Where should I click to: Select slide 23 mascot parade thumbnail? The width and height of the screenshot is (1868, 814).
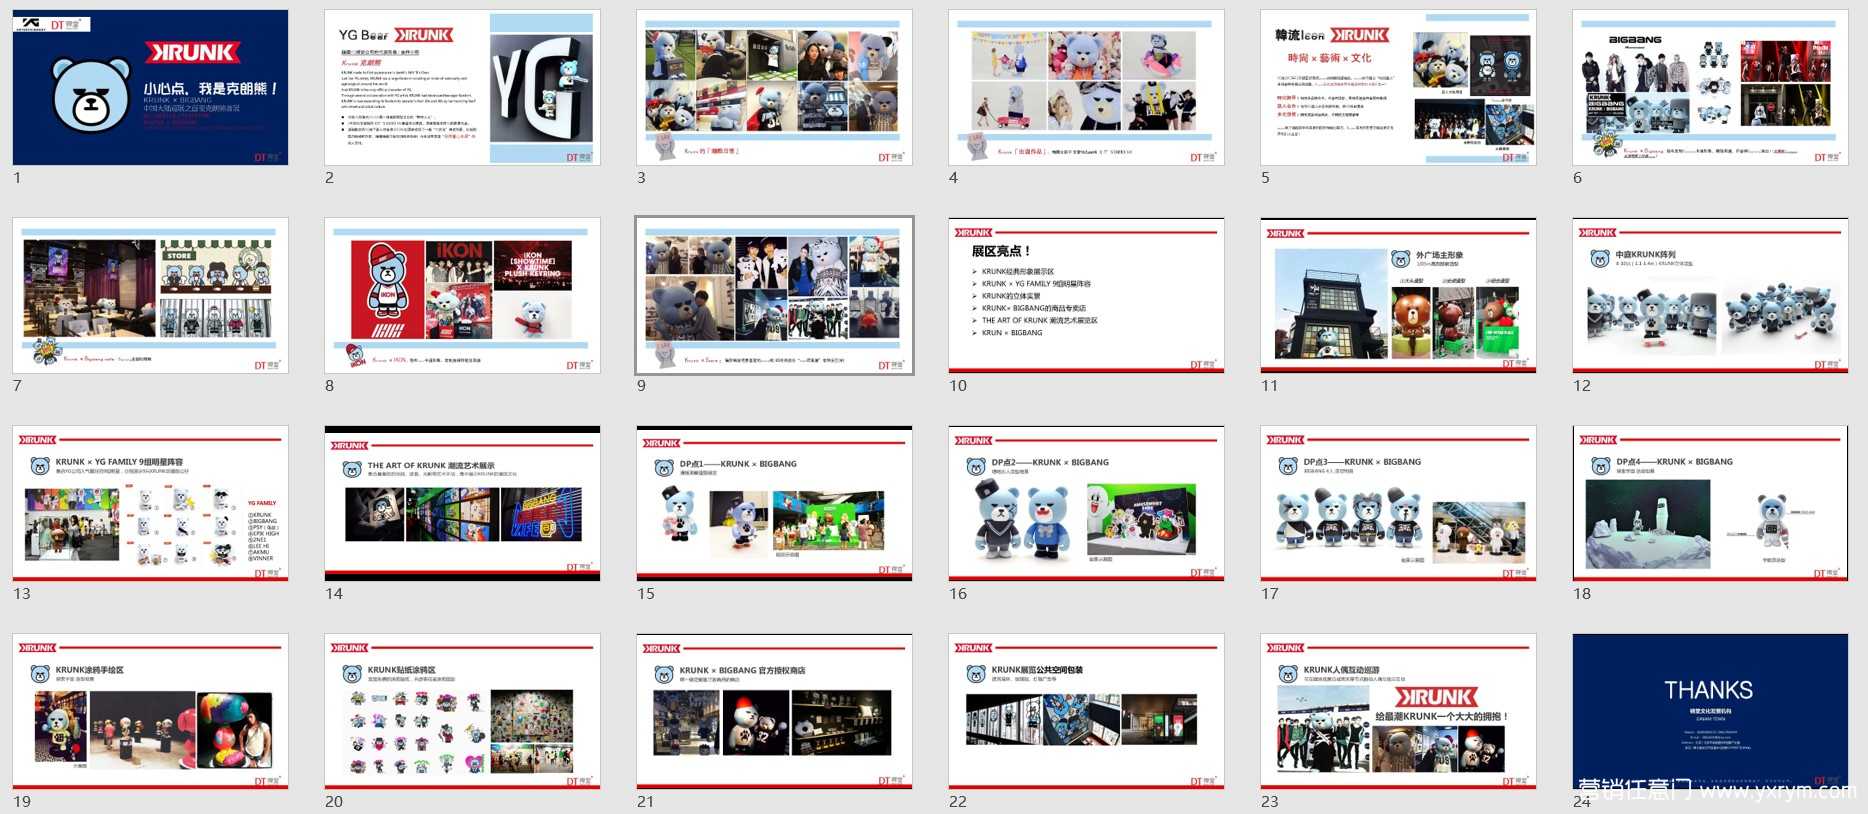(x=1398, y=712)
